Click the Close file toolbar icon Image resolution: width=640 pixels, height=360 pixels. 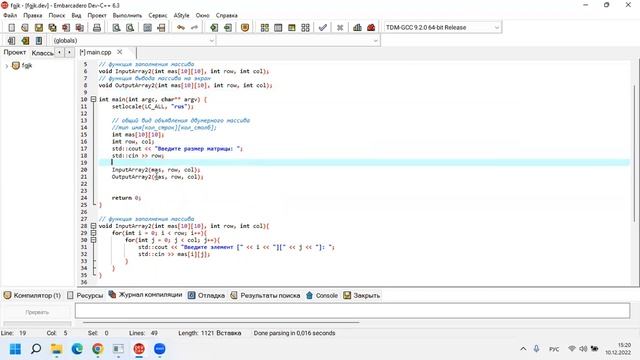coord(66,27)
